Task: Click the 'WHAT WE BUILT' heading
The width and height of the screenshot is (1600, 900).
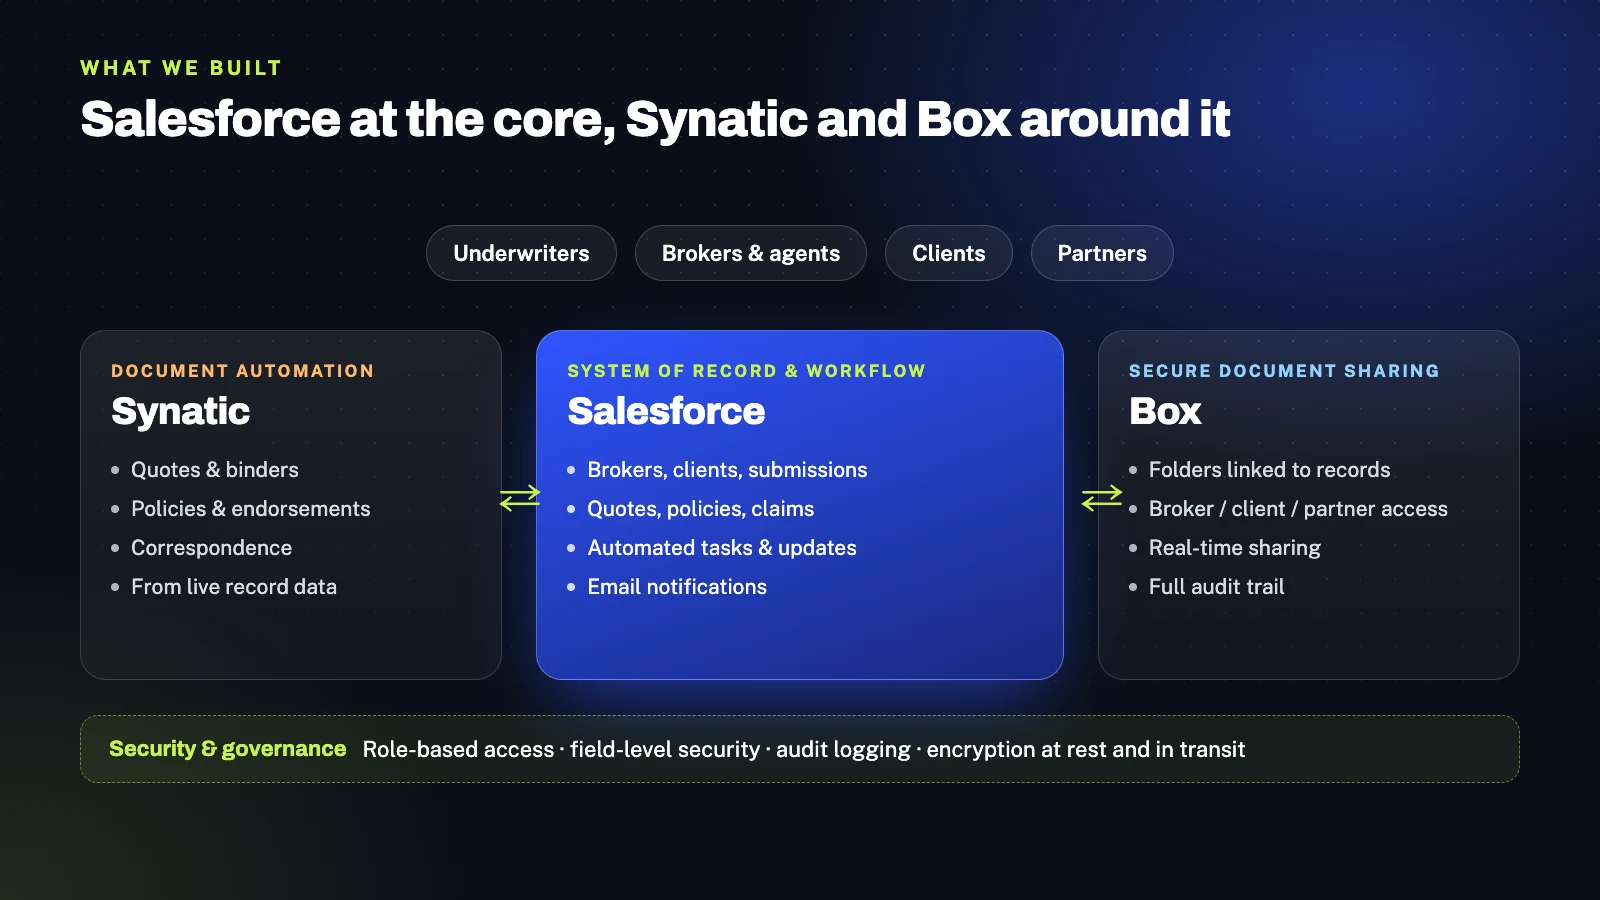Action: point(181,68)
